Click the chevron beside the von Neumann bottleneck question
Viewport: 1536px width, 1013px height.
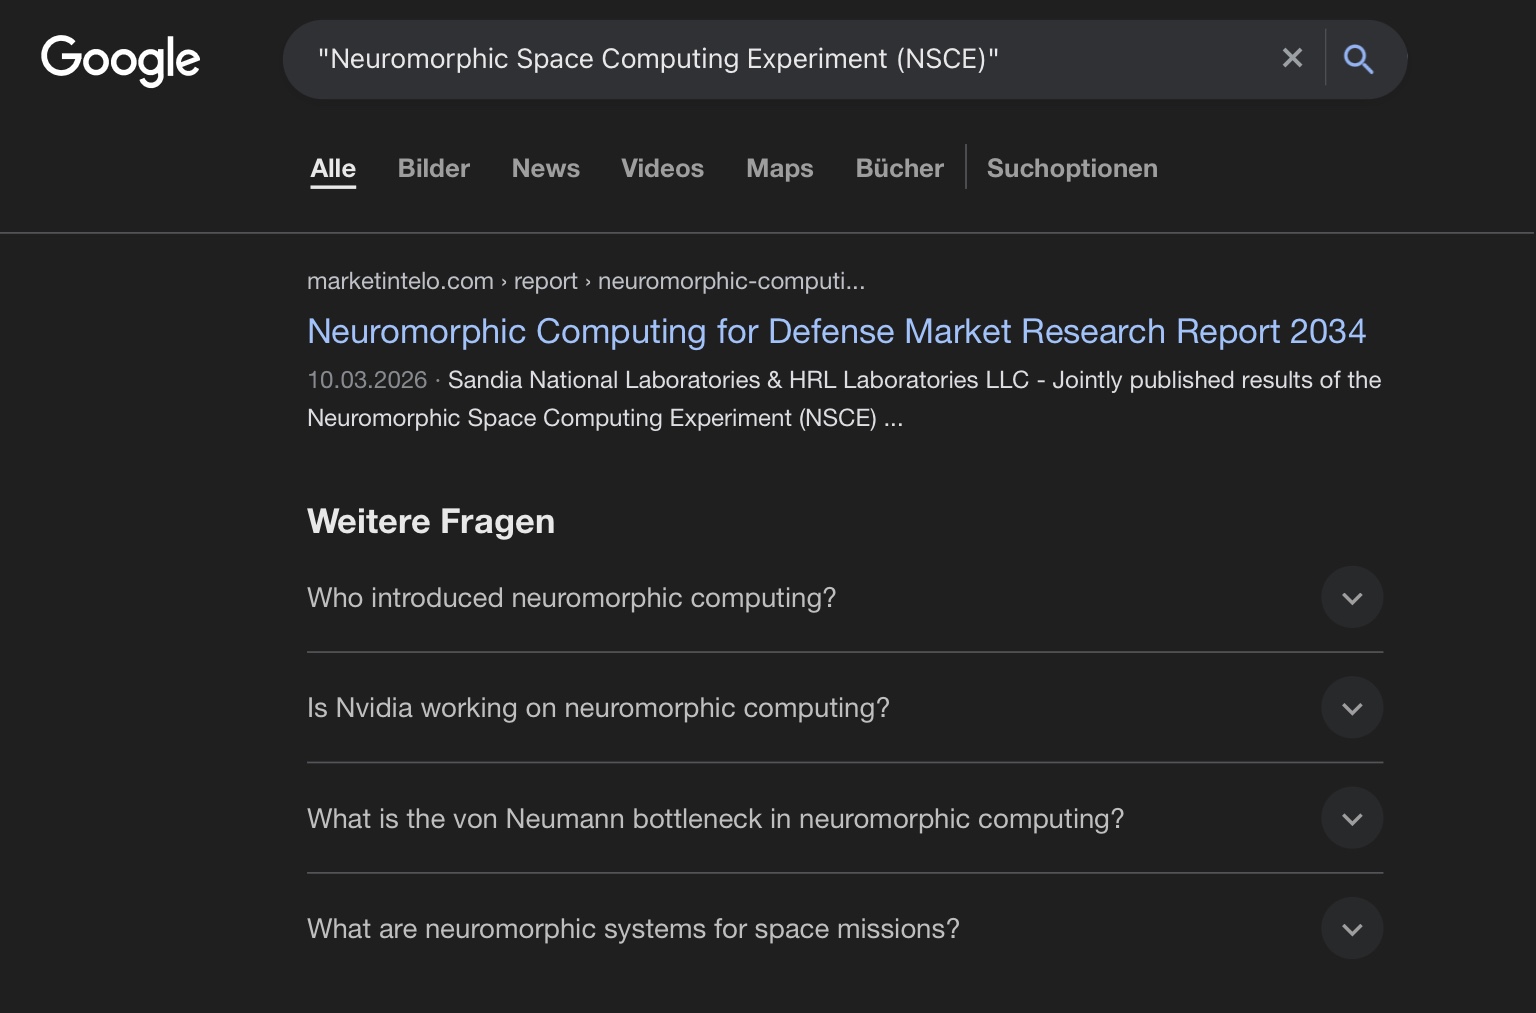1352,819
